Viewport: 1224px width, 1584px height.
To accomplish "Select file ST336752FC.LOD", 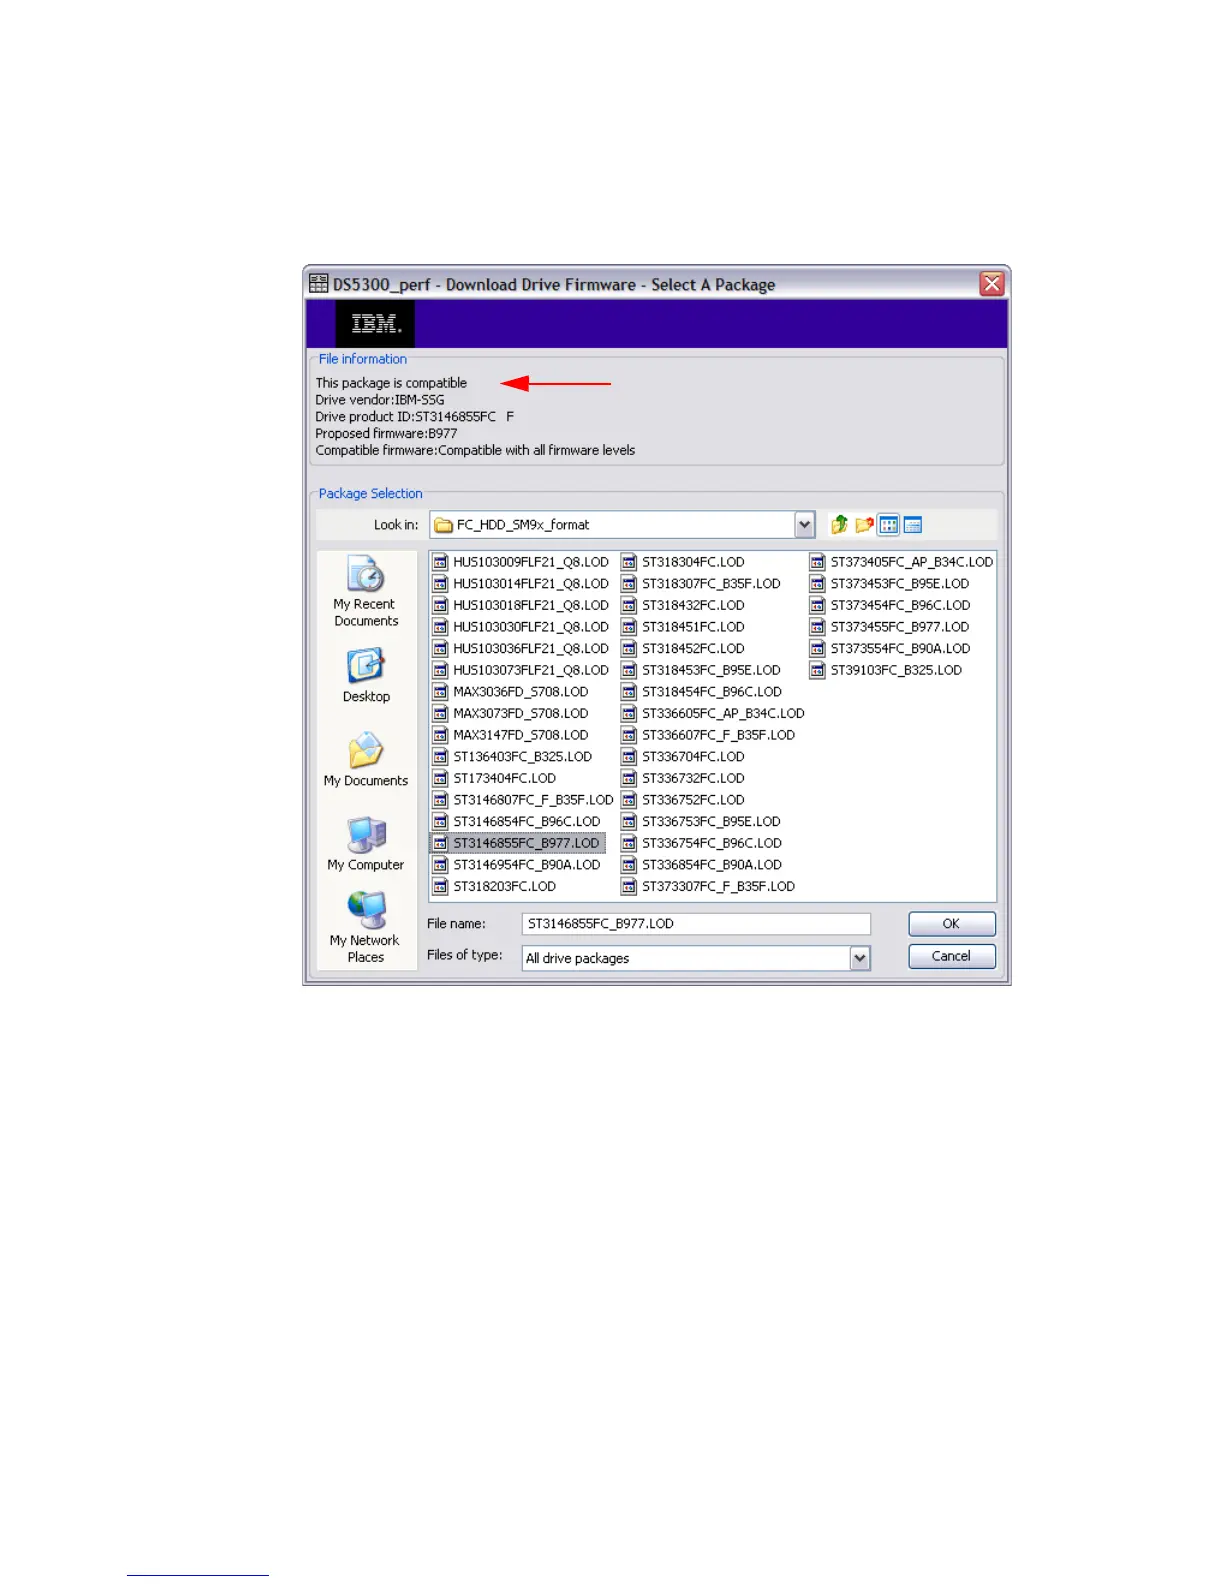I will pyautogui.click(x=683, y=800).
